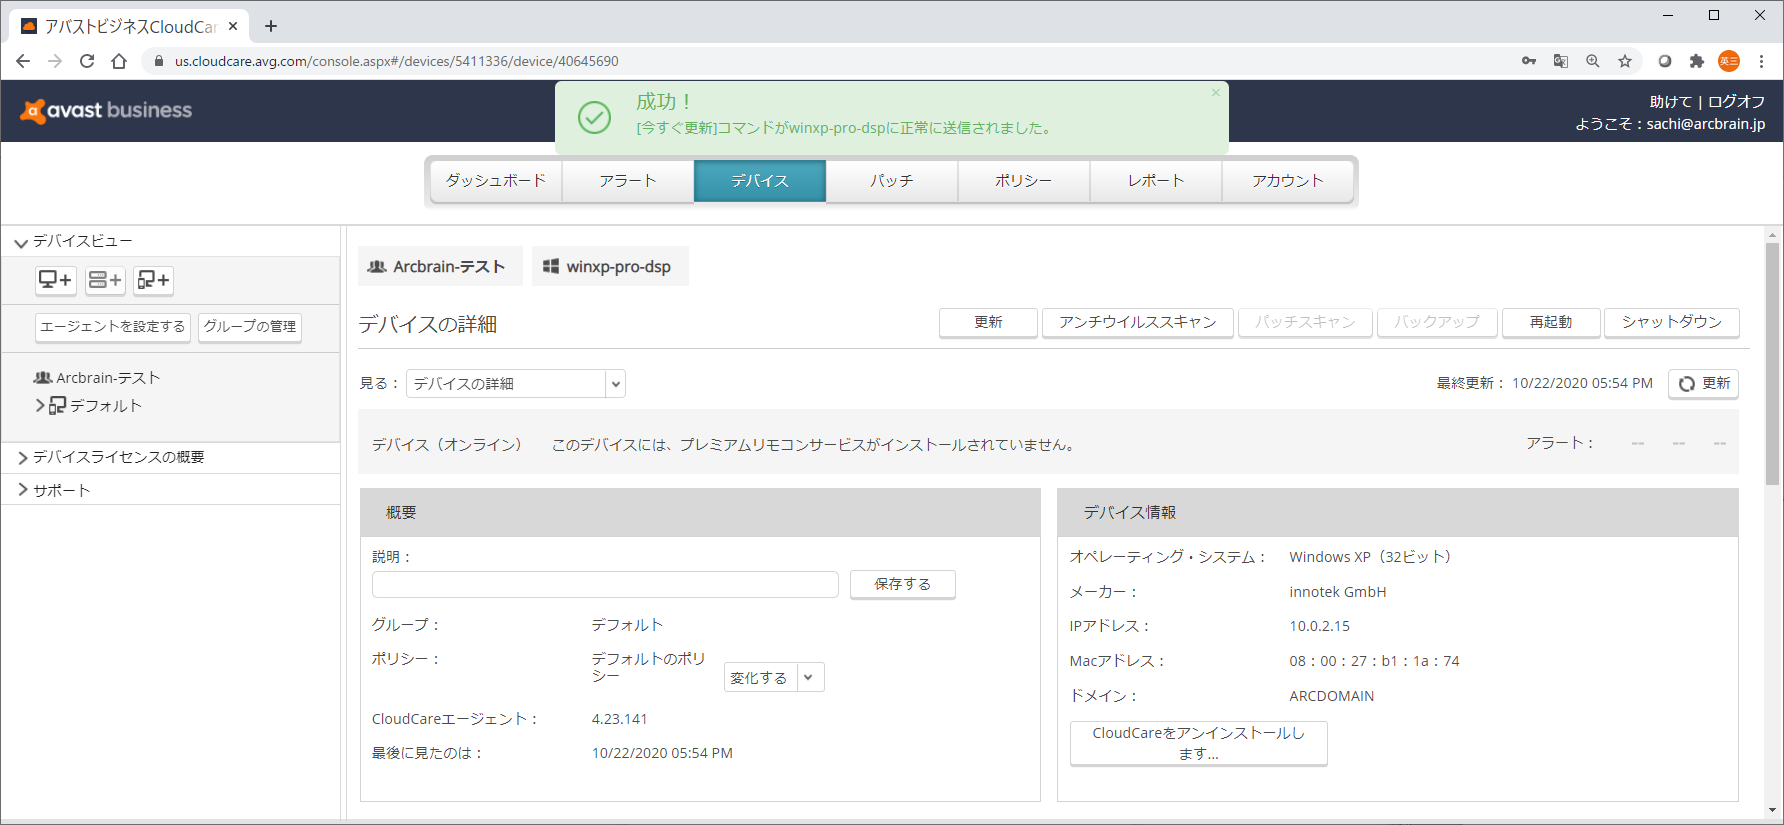The width and height of the screenshot is (1784, 825).
Task: Open a new browser tab
Action: (271, 26)
